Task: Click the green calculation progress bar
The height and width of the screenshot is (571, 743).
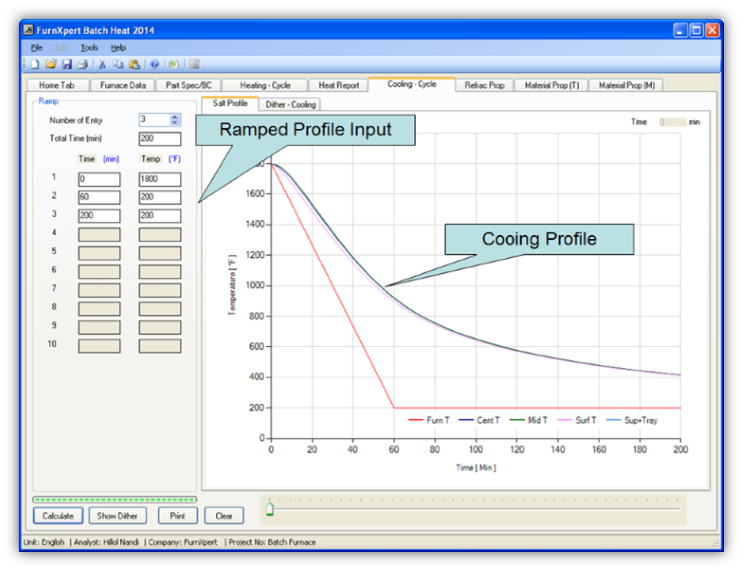Action: [114, 499]
